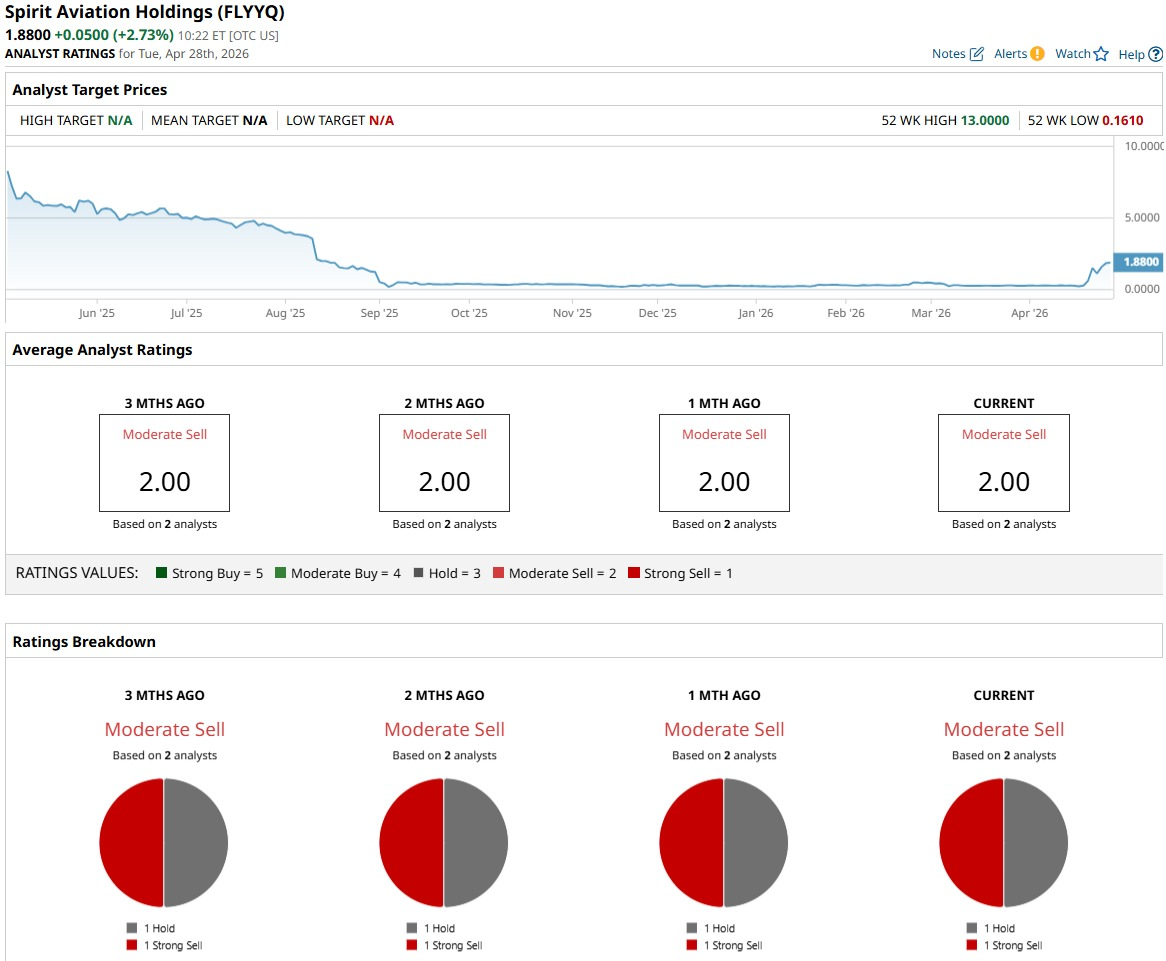Image resolution: width=1166 pixels, height=961 pixels.
Task: Click the Hold gray legend swatch
Action: click(x=418, y=573)
